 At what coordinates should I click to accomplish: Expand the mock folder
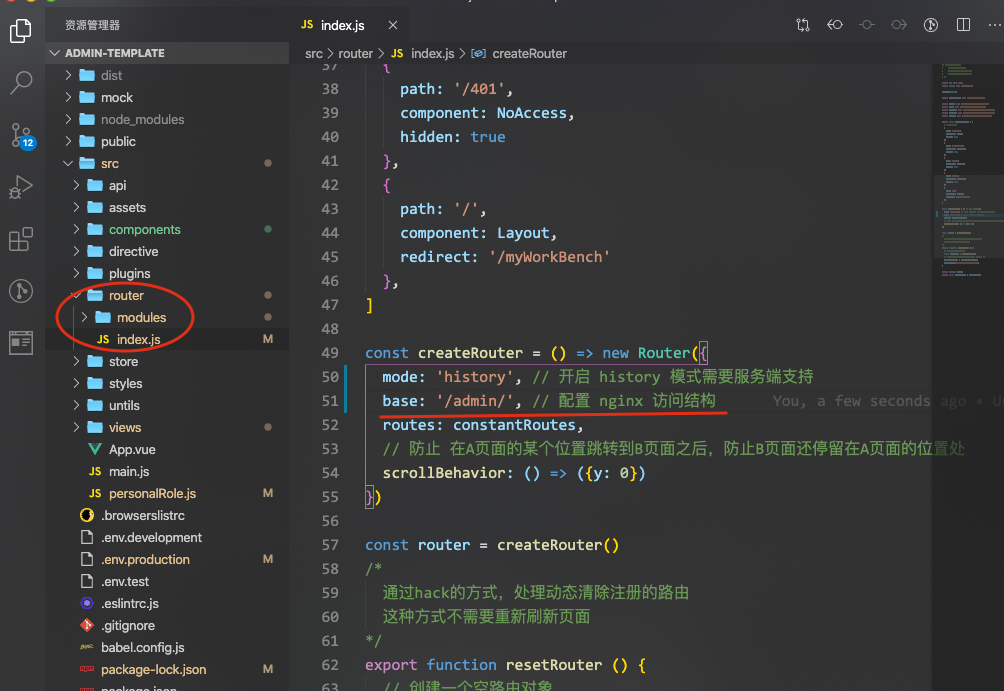click(x=168, y=97)
